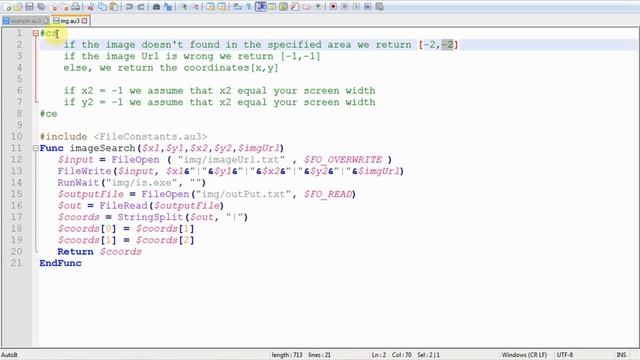Open Find using the binoculars icon
The width and height of the screenshot is (640, 360).
156,7
